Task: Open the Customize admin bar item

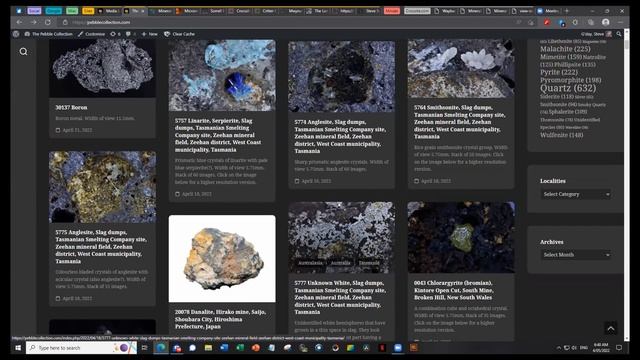Action: (x=91, y=34)
